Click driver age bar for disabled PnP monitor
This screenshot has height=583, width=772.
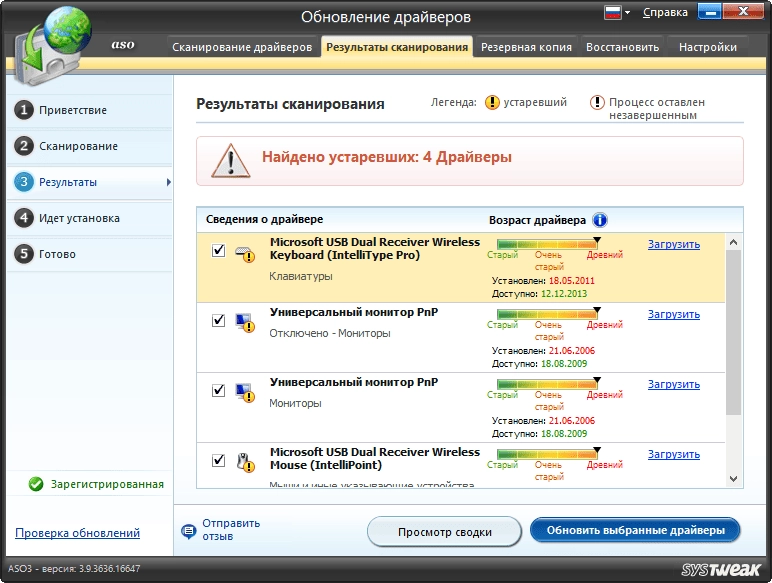tap(547, 314)
